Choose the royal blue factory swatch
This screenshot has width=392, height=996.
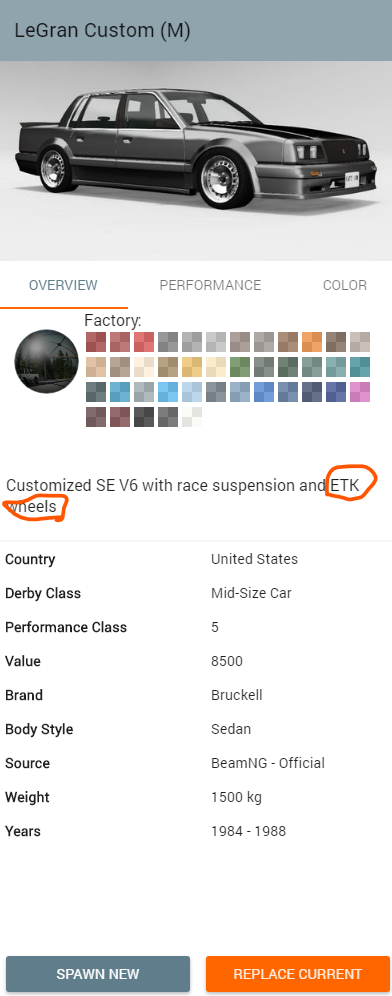coord(264,391)
